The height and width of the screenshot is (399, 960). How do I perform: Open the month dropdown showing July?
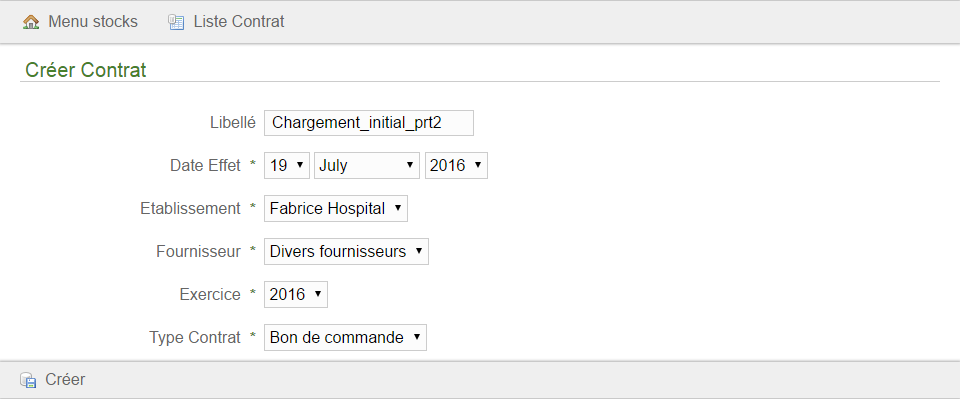pos(367,166)
